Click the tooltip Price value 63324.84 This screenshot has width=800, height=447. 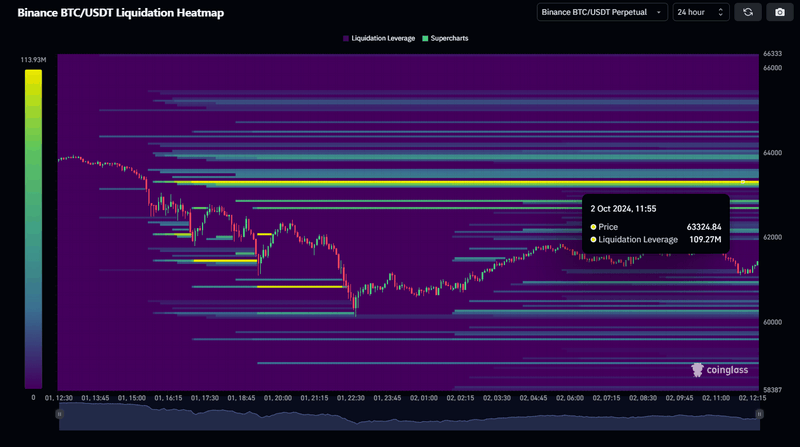704,227
